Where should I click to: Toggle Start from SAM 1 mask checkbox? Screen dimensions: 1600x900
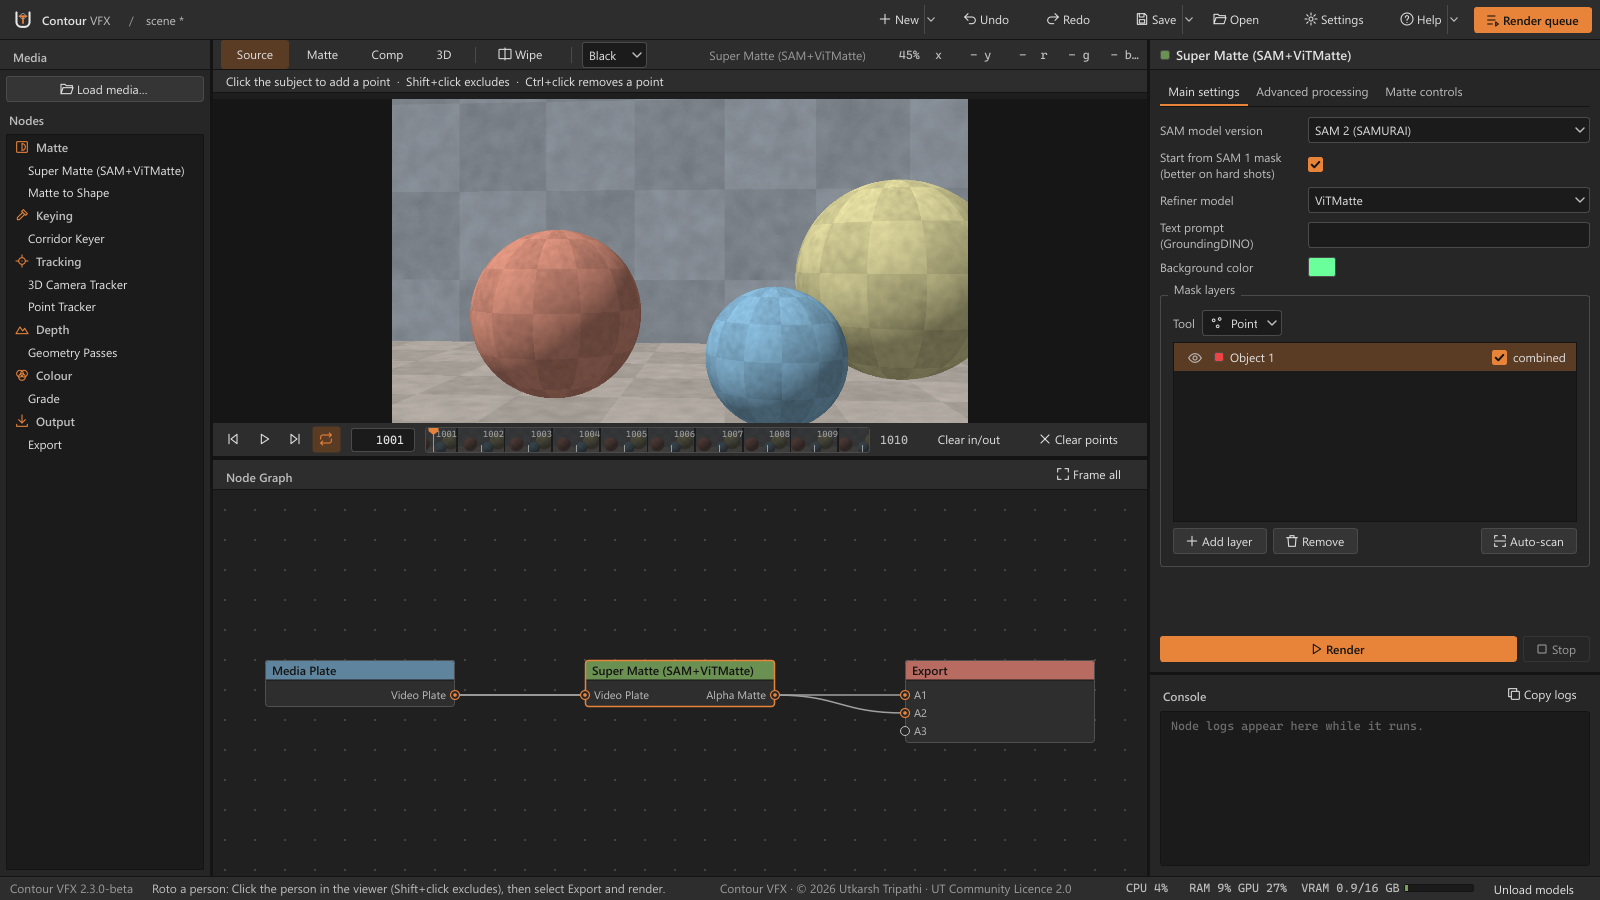click(x=1316, y=164)
